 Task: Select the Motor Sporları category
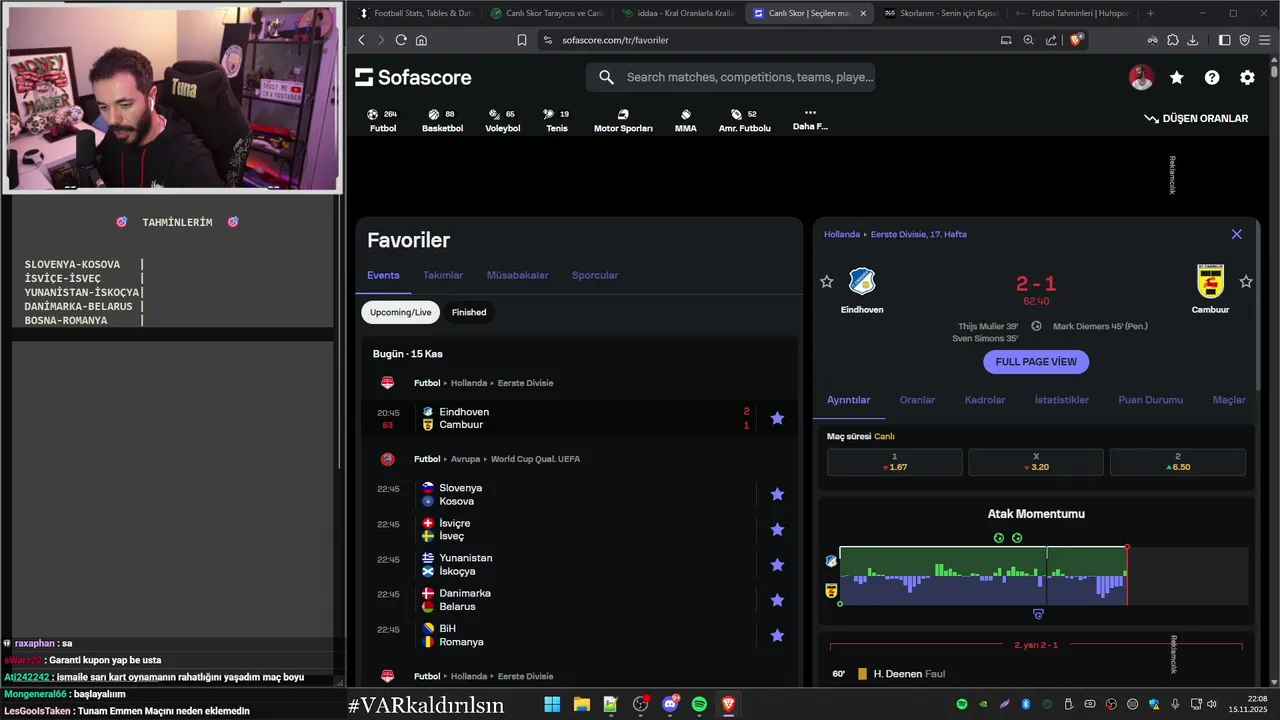point(623,121)
